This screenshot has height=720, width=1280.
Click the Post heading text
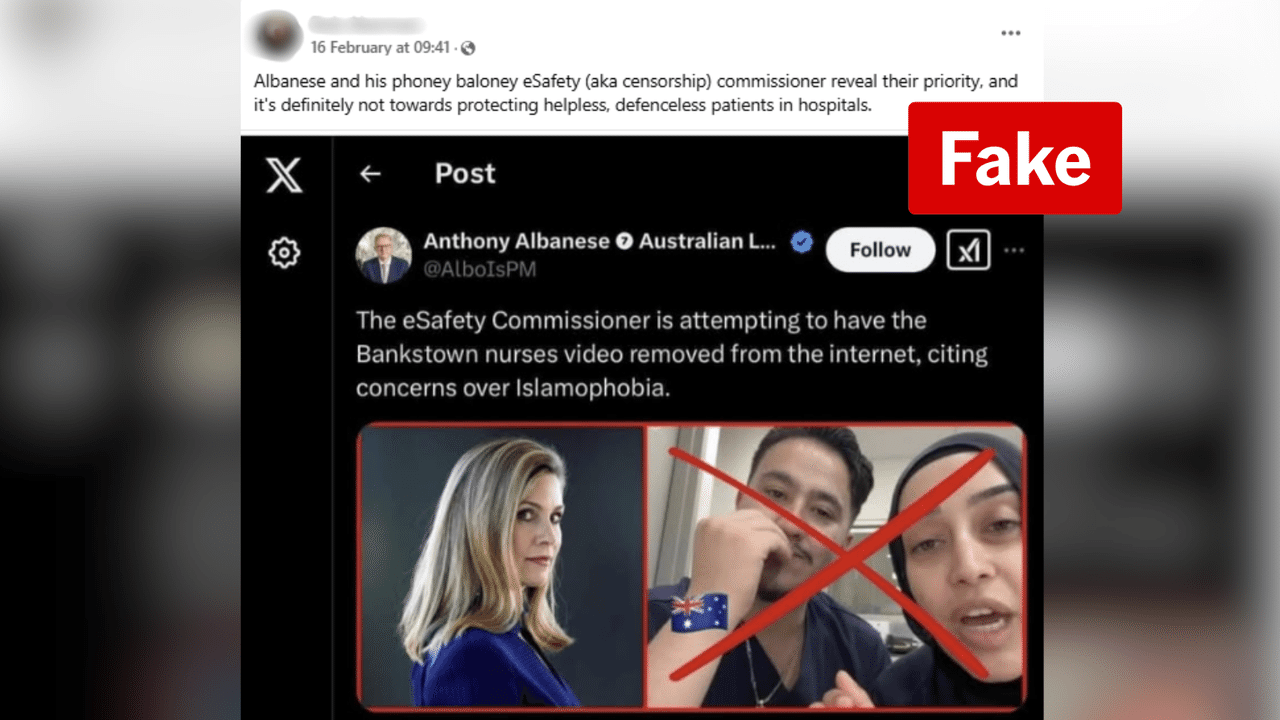coord(465,174)
